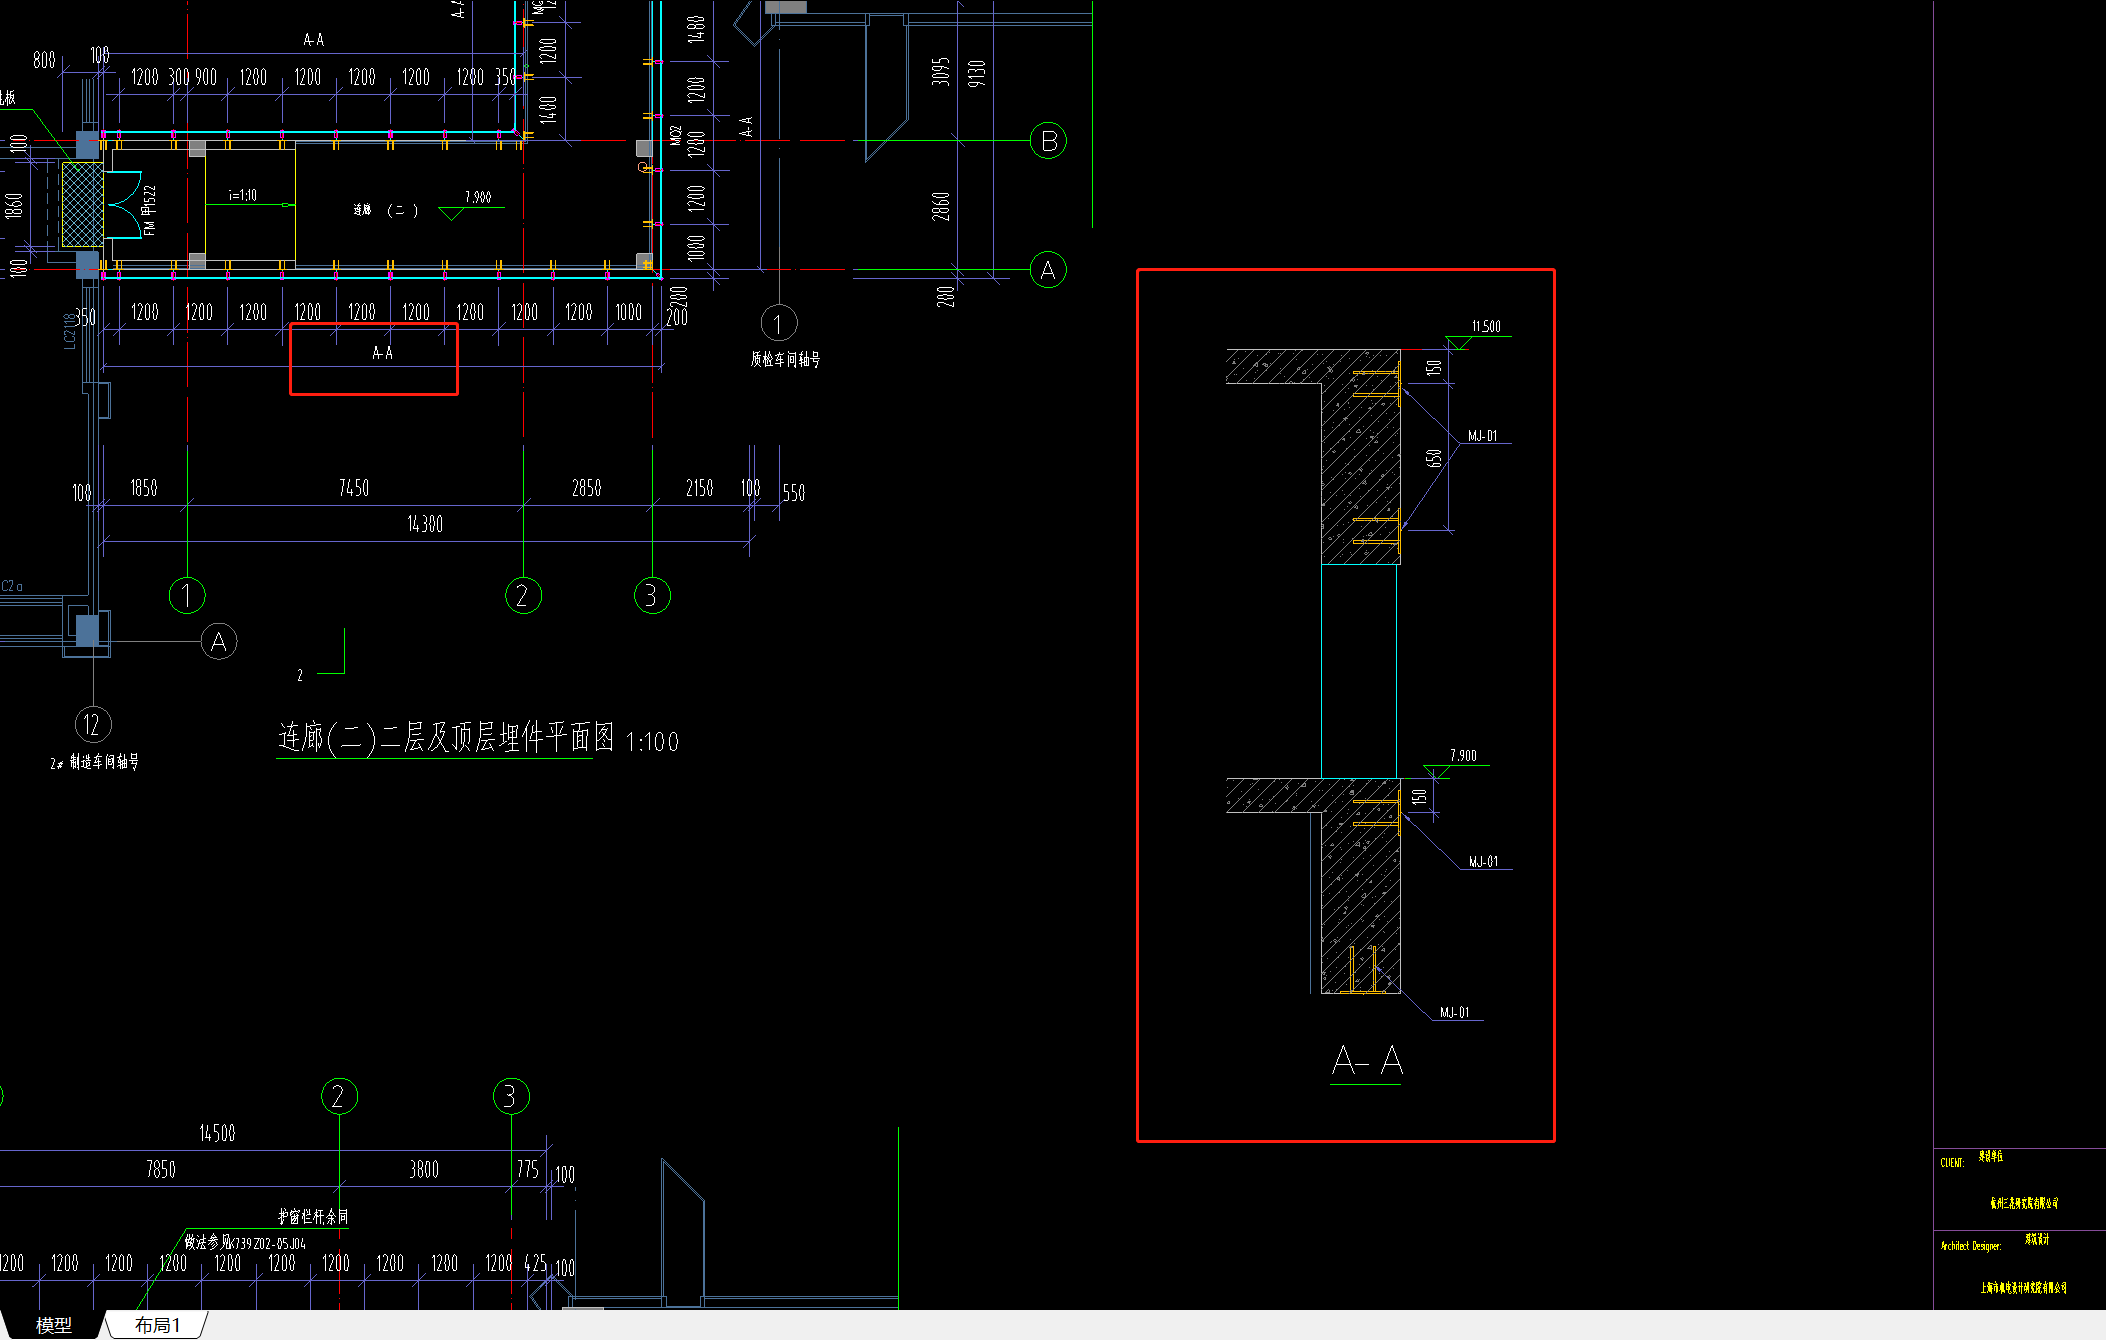The height and width of the screenshot is (1340, 2106).
Task: Select the 上海市 design institute company name
Action: coord(2024,1287)
